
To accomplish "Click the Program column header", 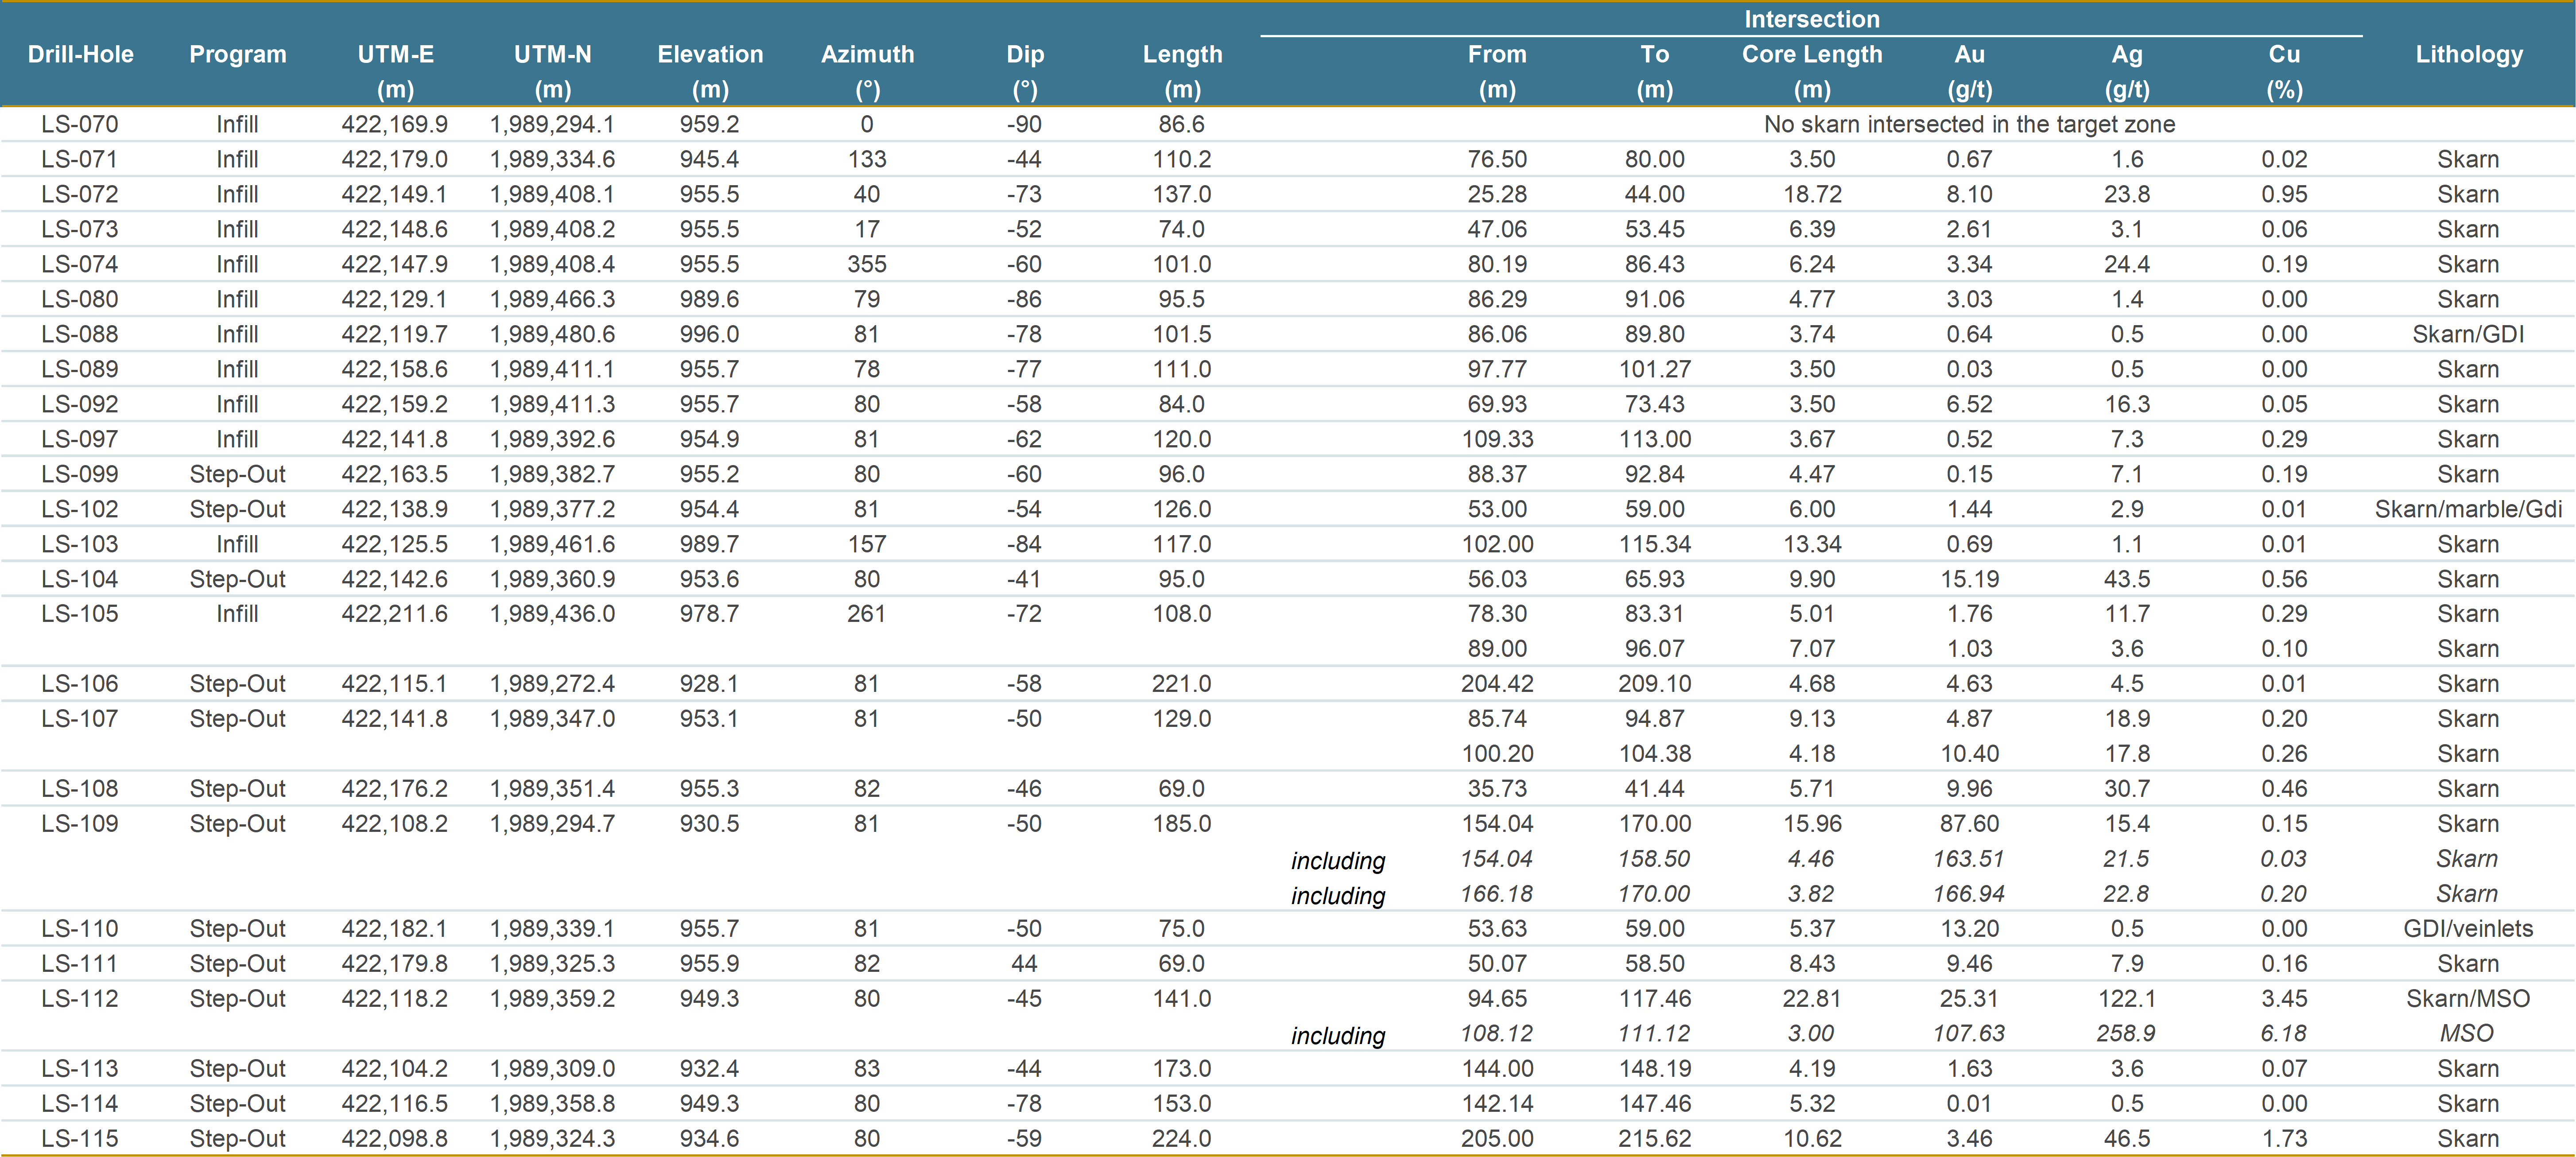I will 237,54.
